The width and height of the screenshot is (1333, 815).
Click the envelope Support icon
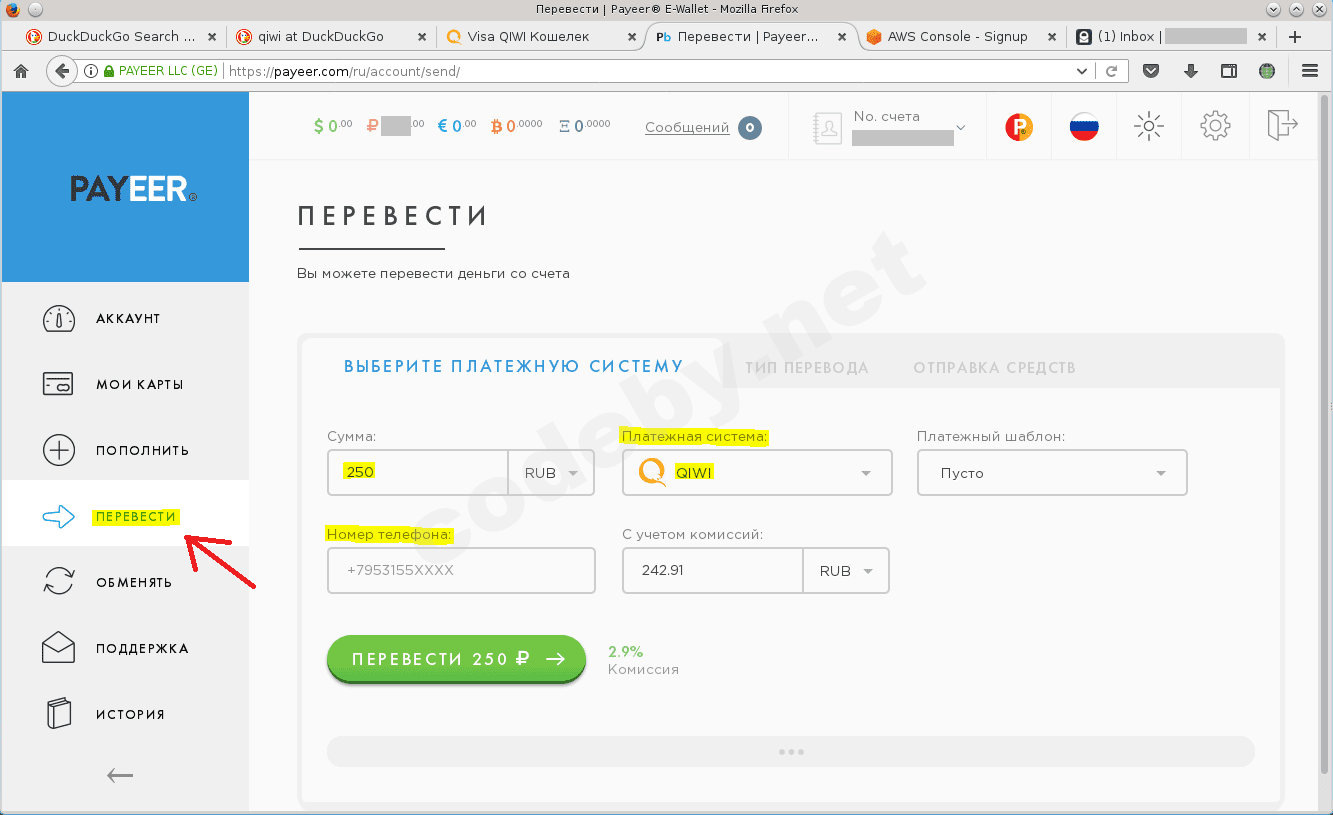pyautogui.click(x=59, y=648)
